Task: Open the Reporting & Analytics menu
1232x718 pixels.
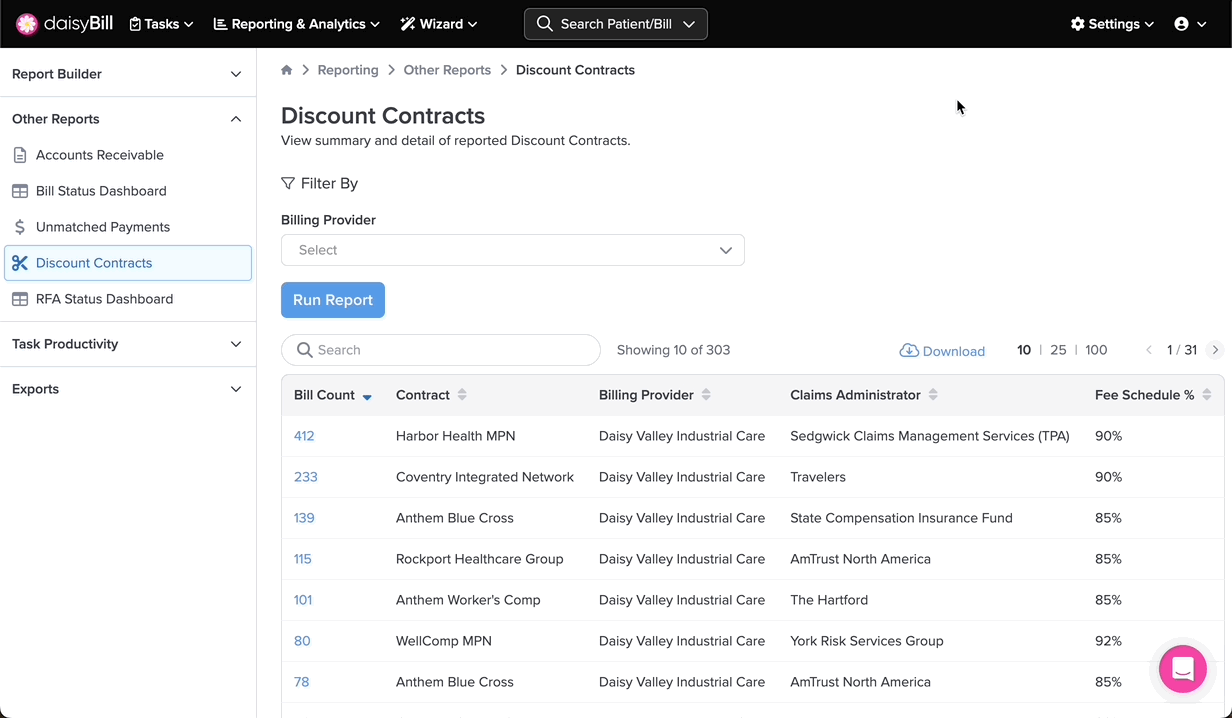Action: [x=296, y=24]
